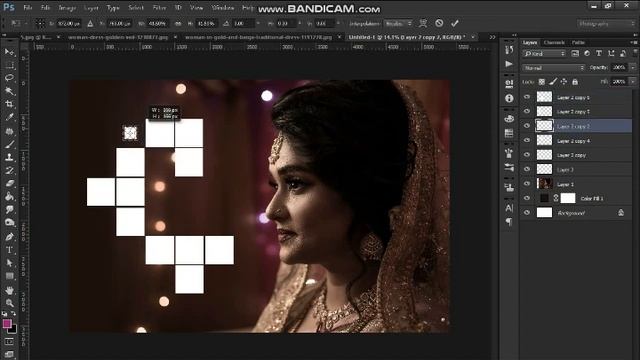Hide Layer 2 copy 4
The image size is (640, 360).
527,140
